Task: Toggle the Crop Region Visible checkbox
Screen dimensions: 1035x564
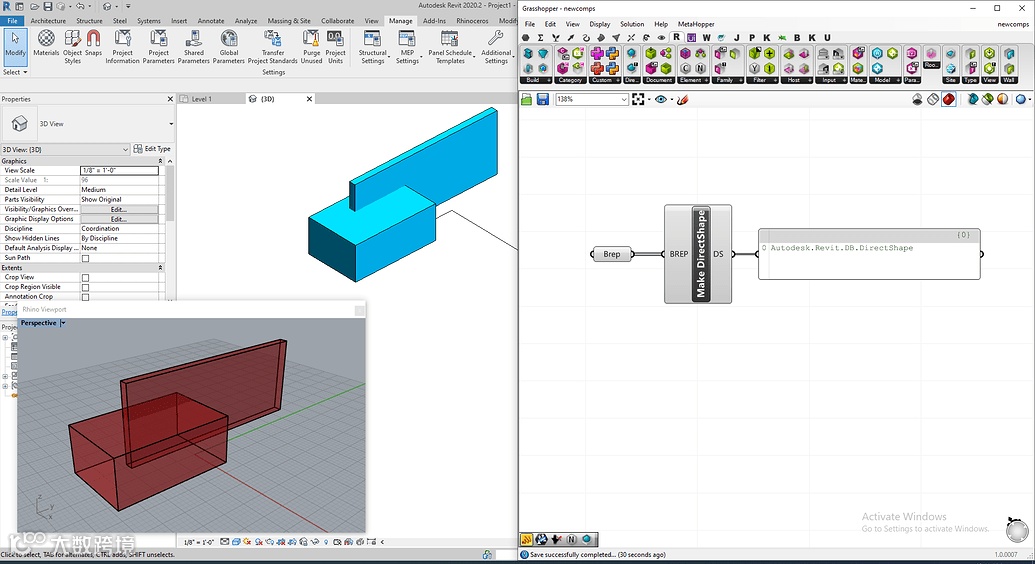Action: [x=85, y=287]
